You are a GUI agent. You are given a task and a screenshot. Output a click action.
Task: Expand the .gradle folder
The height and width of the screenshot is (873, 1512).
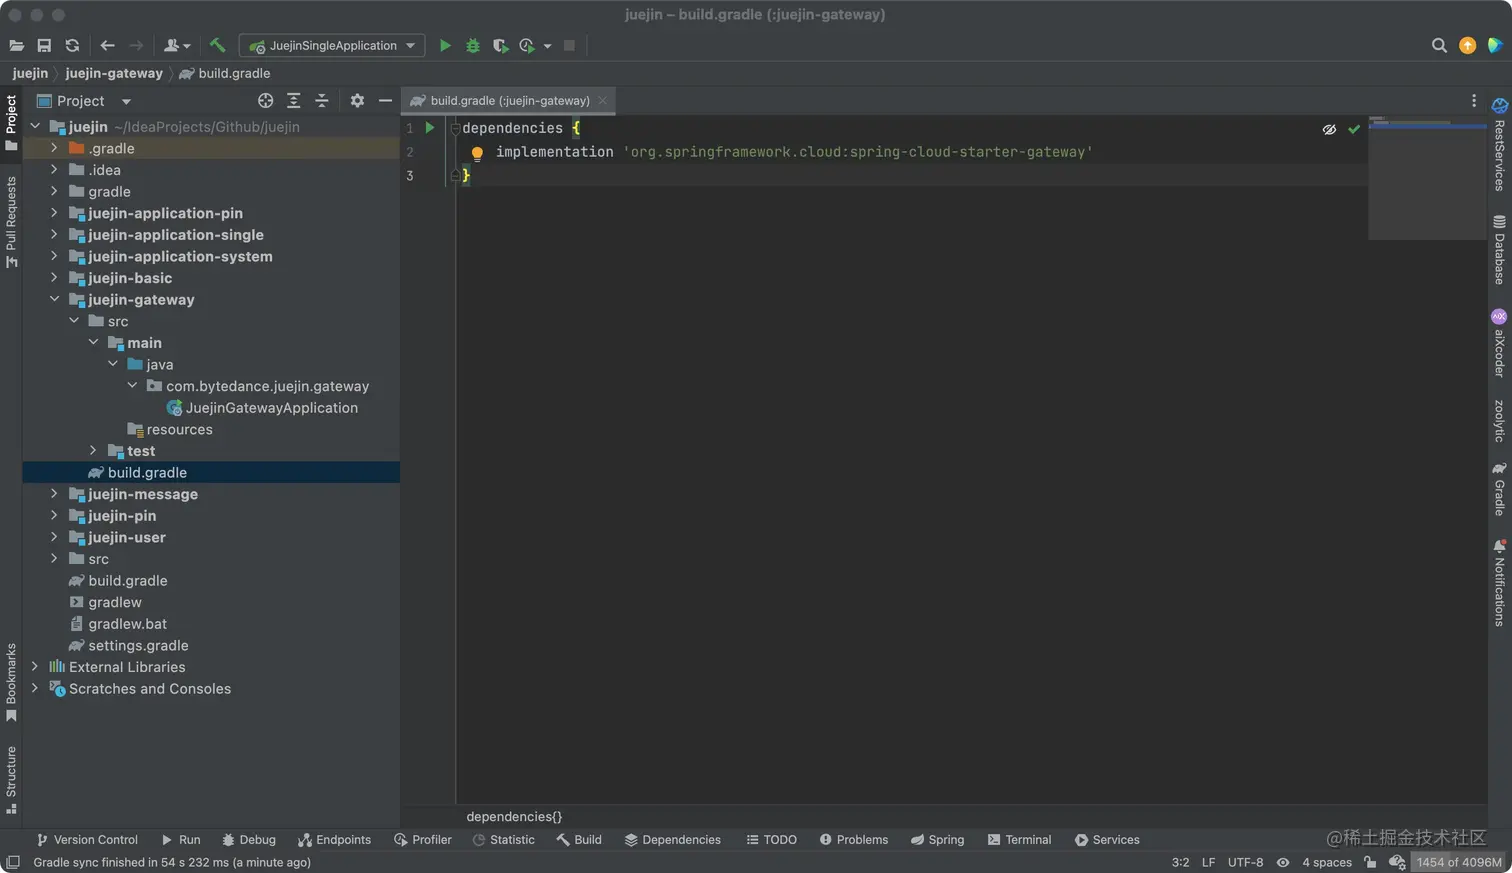pos(54,147)
